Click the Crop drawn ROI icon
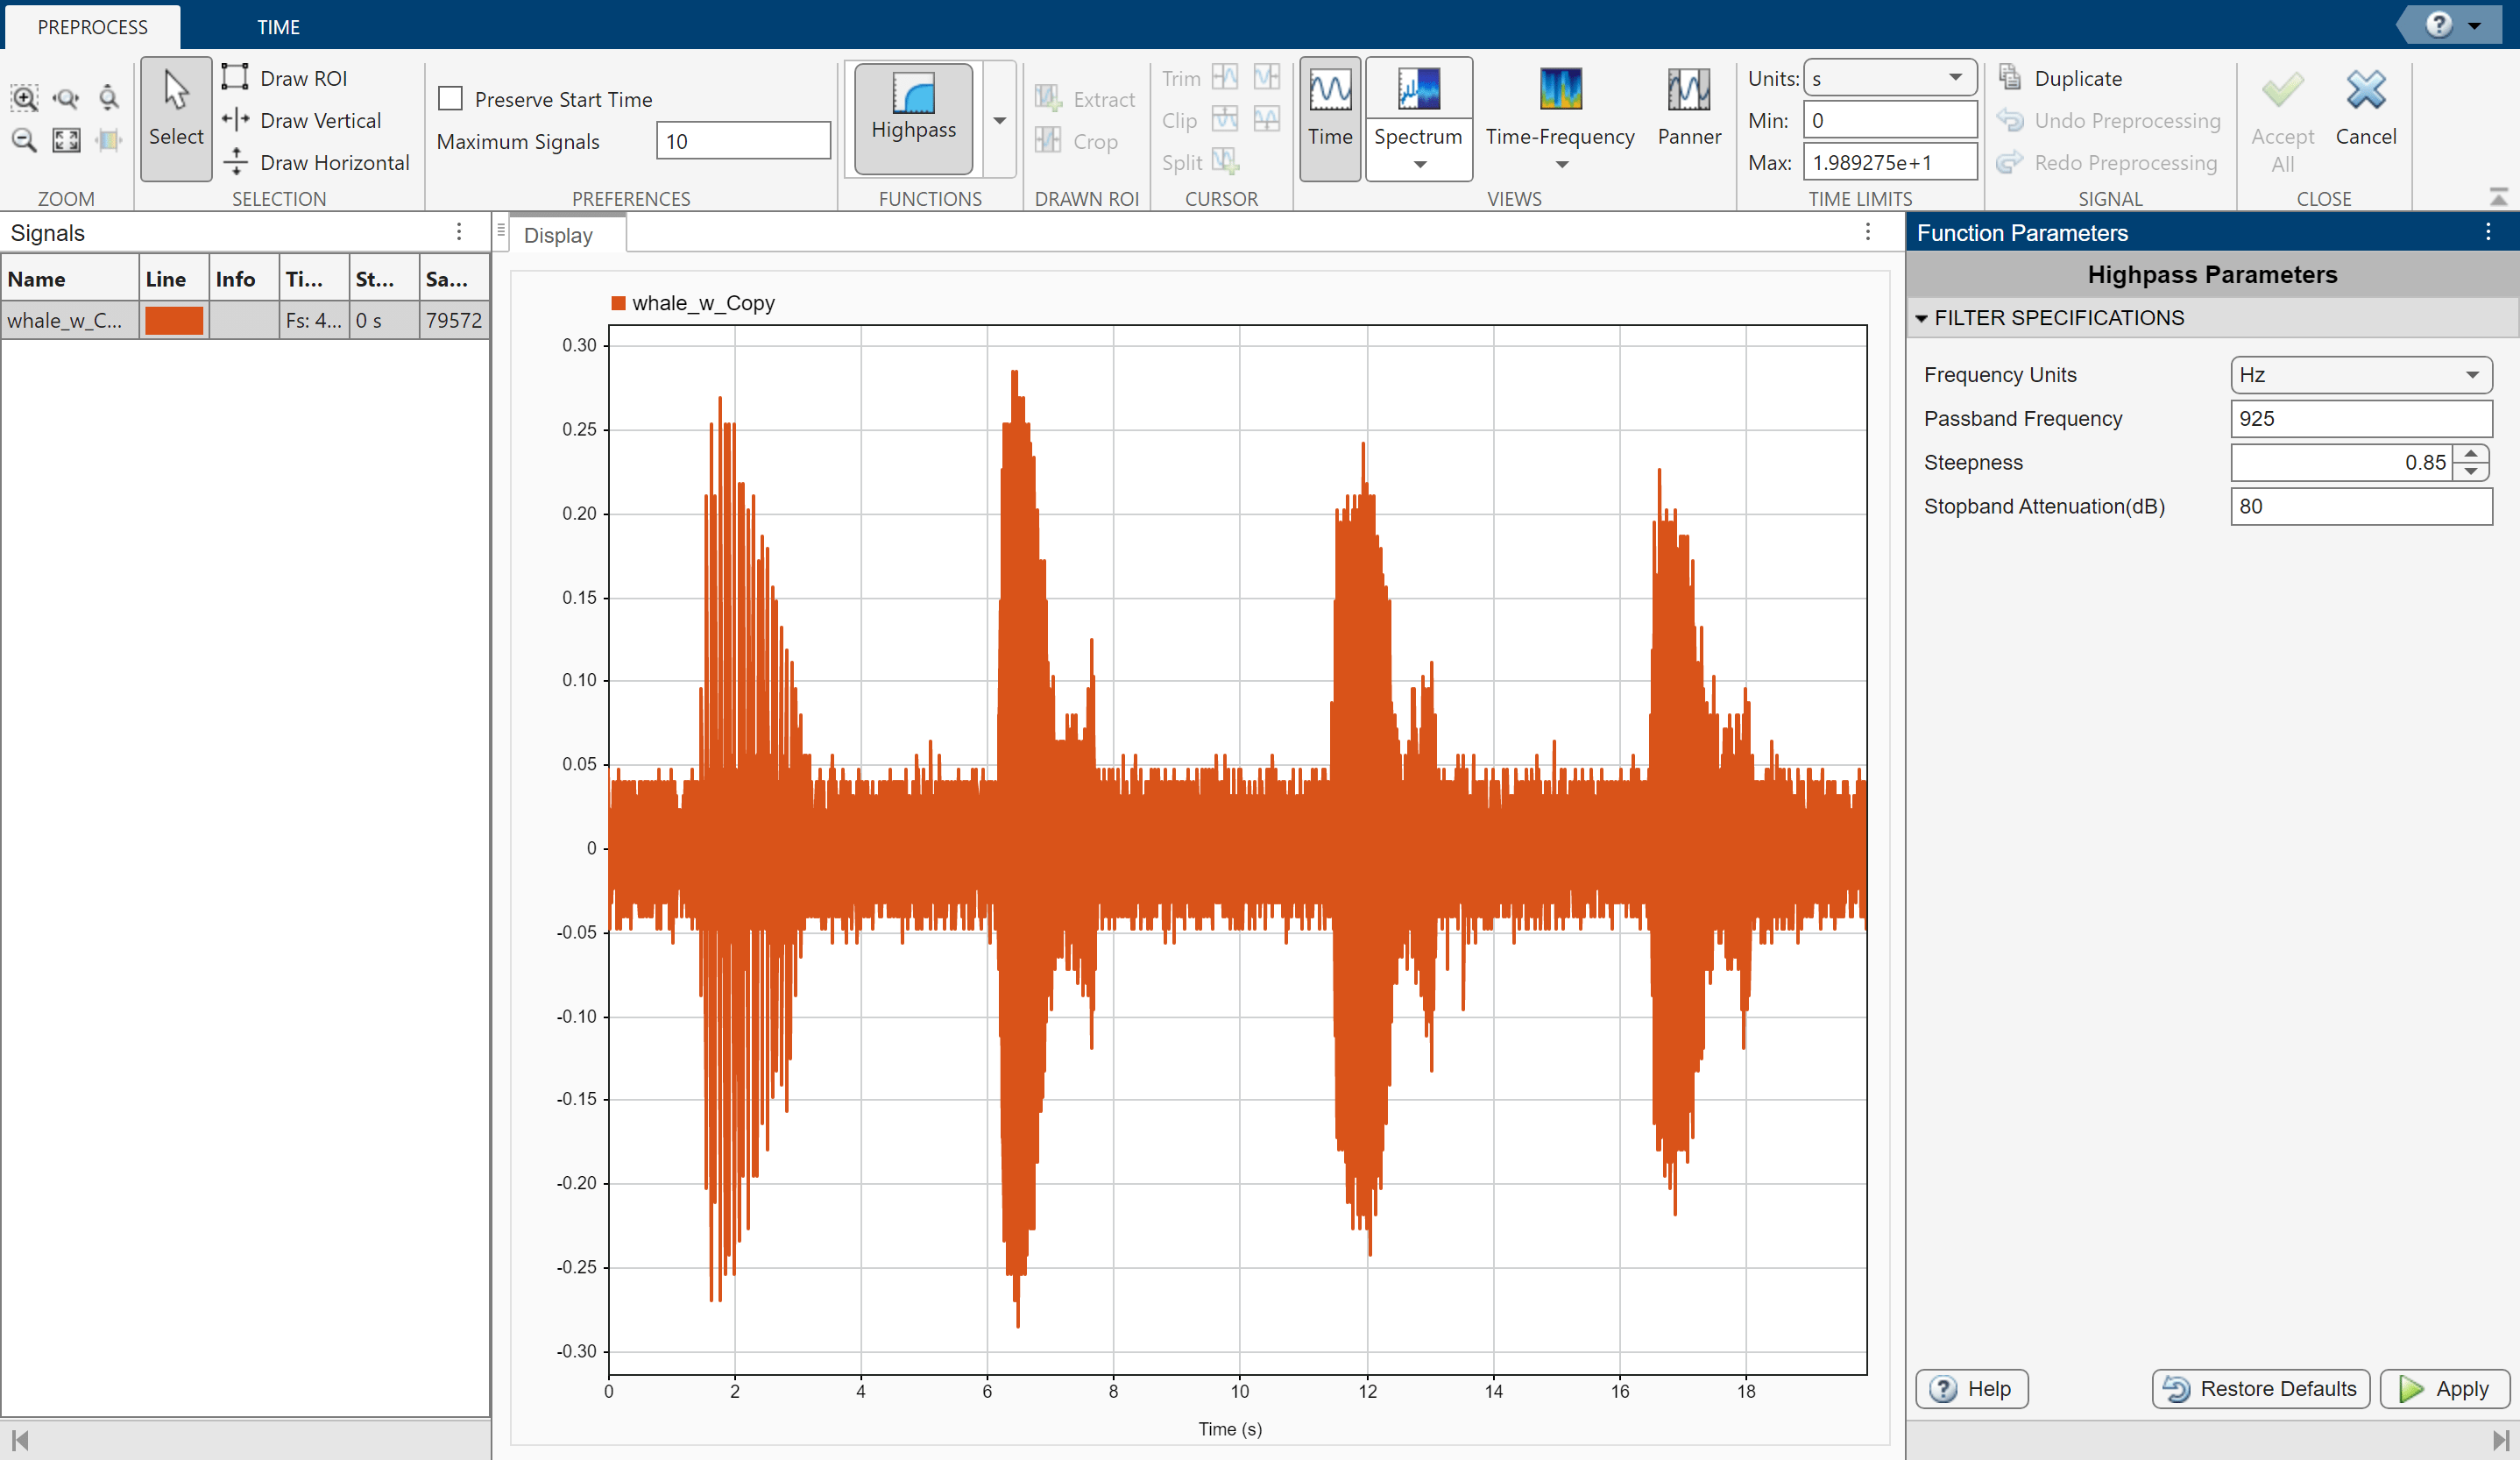The image size is (2520, 1460). point(1047,140)
